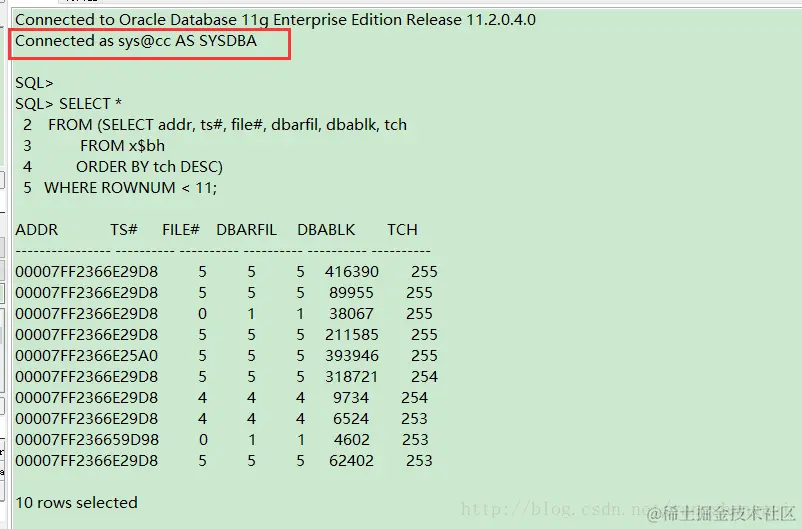Image resolution: width=802 pixels, height=529 pixels.
Task: Click DBABLK value 393946
Action: point(352,356)
